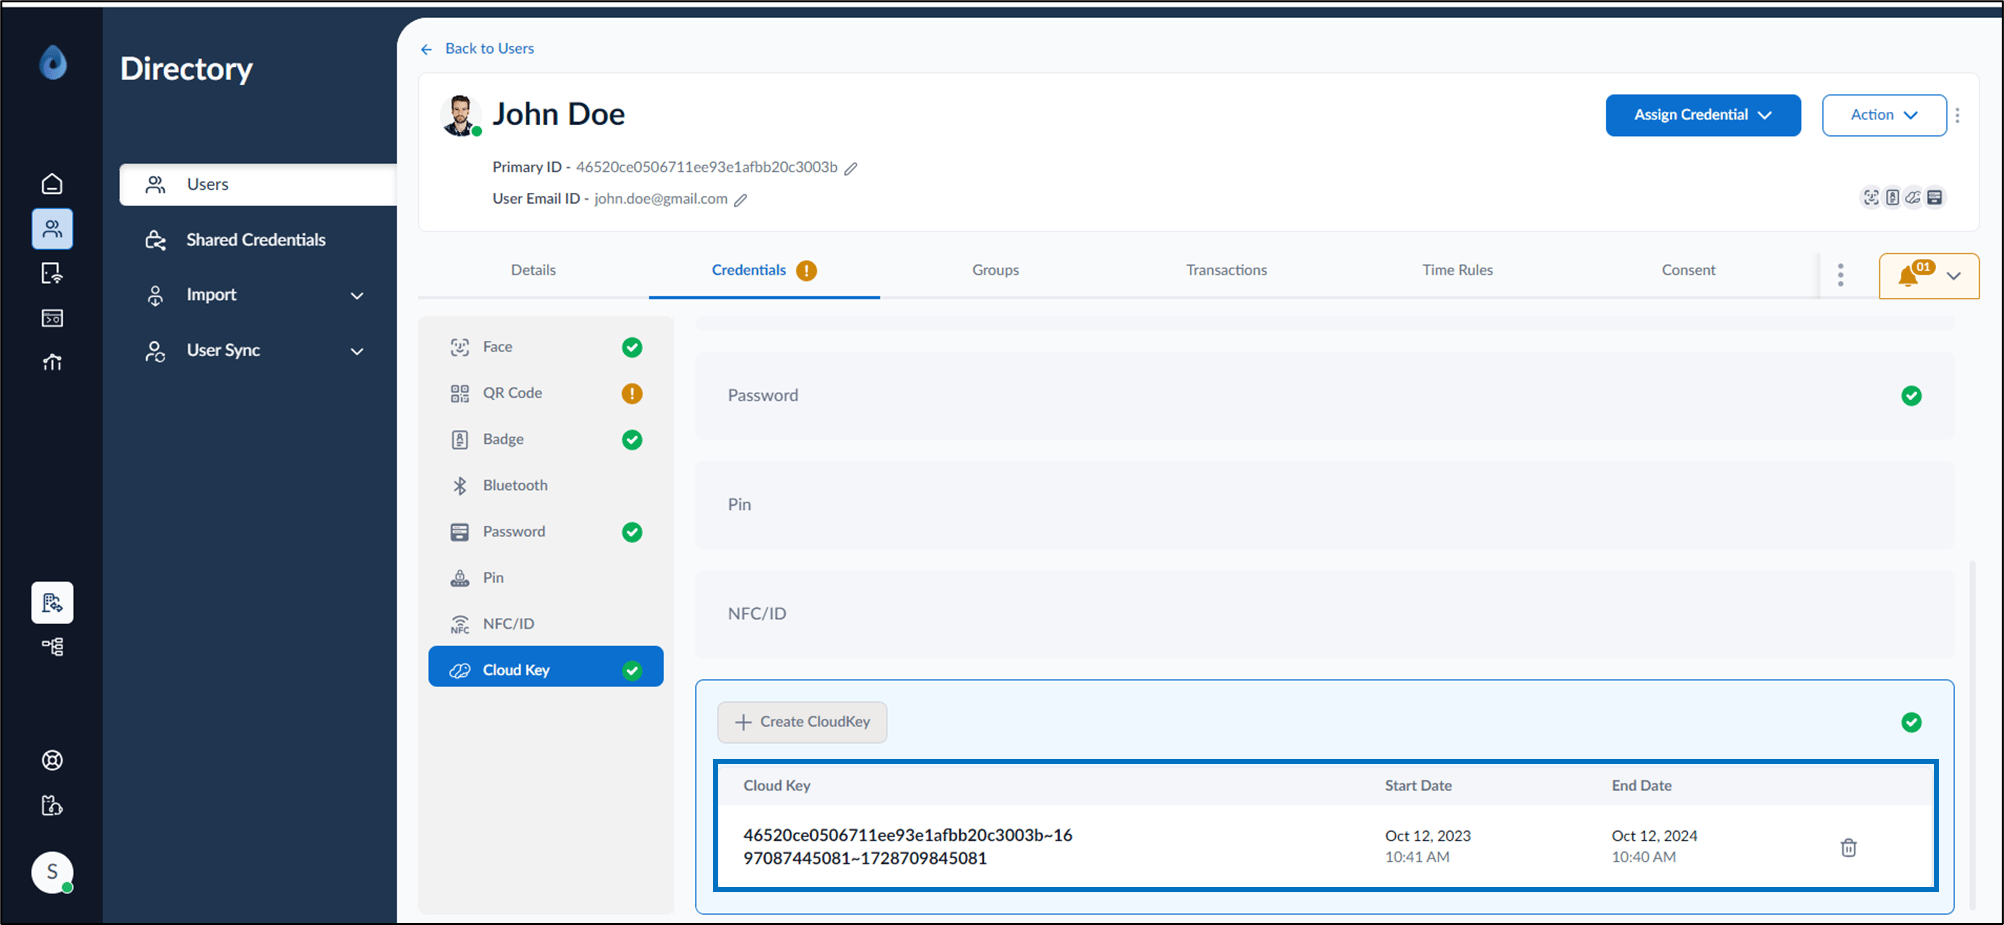Click the password credential icon in header
2004x925 pixels.
[1935, 197]
